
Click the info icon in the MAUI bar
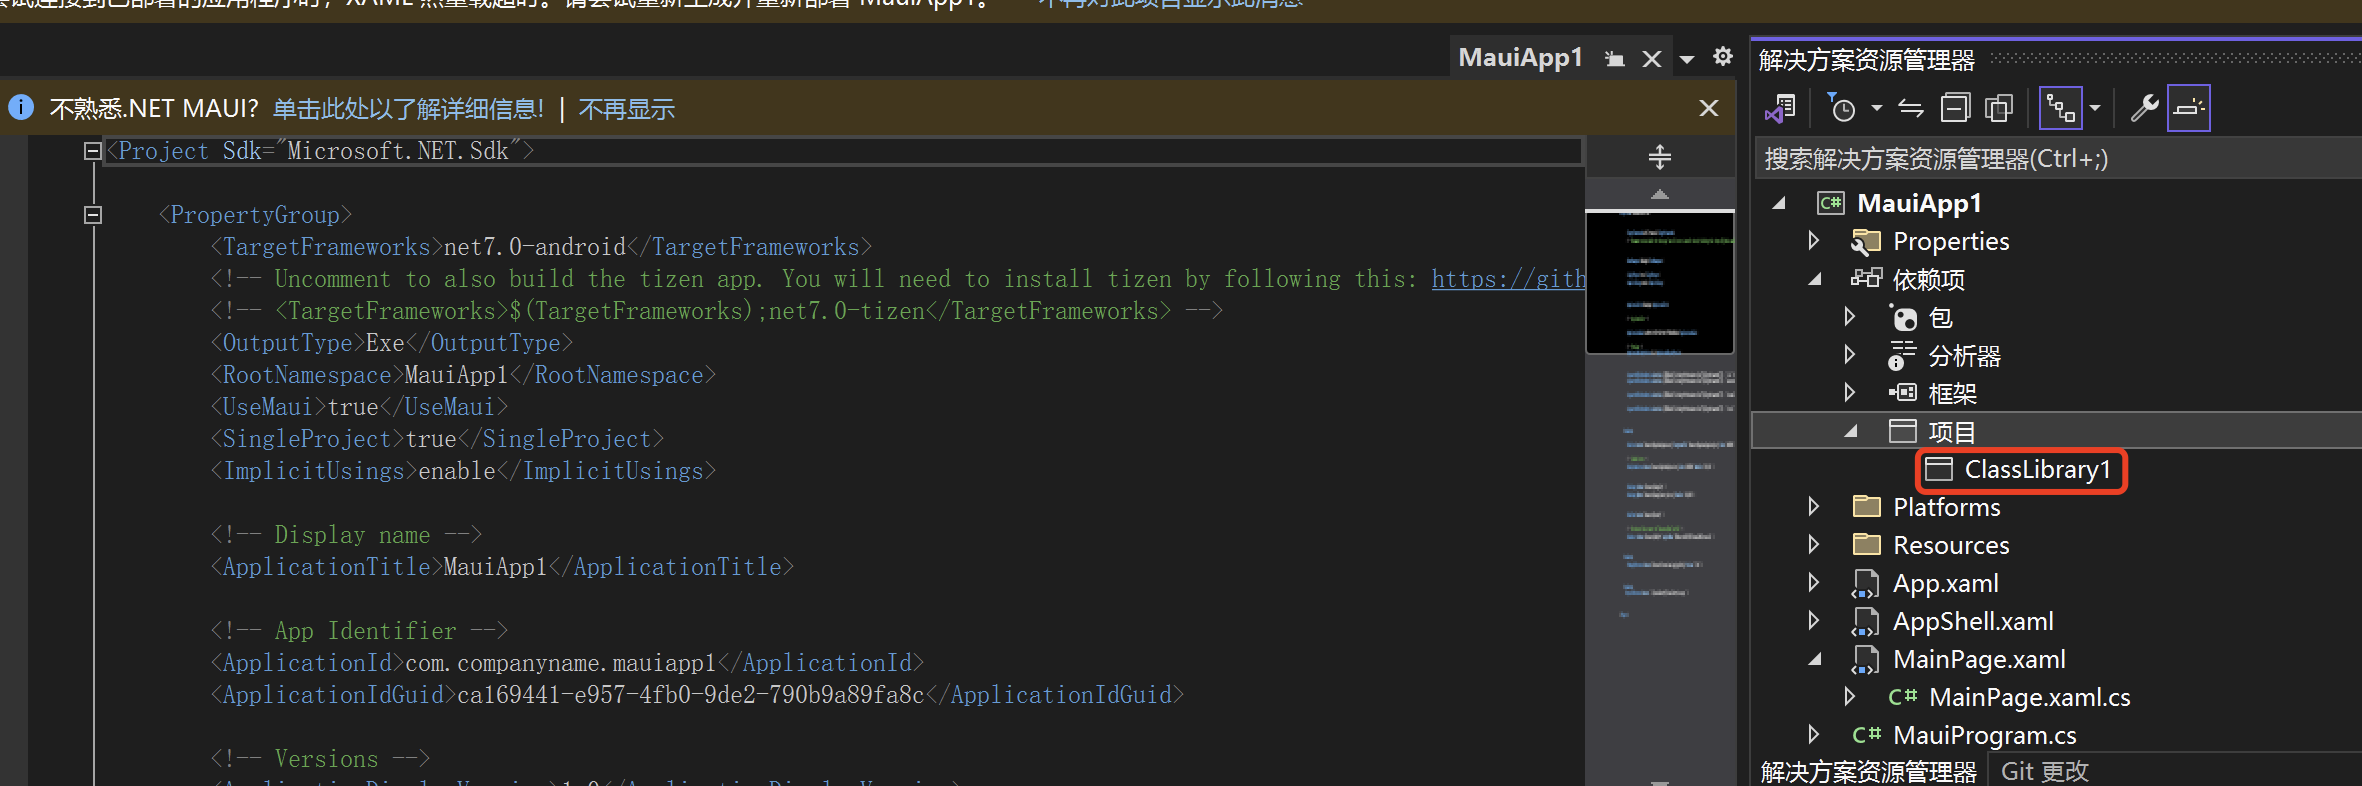click(x=21, y=107)
